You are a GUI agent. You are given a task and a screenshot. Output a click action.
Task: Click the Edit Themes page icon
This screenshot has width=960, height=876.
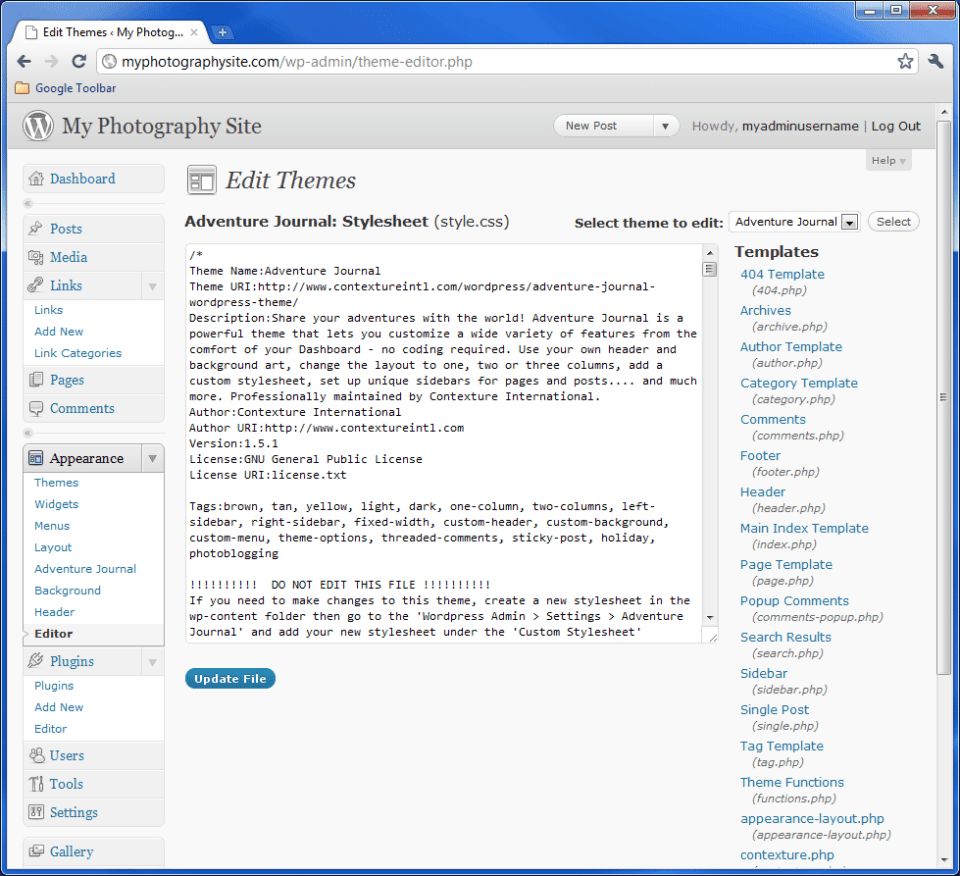[x=201, y=180]
